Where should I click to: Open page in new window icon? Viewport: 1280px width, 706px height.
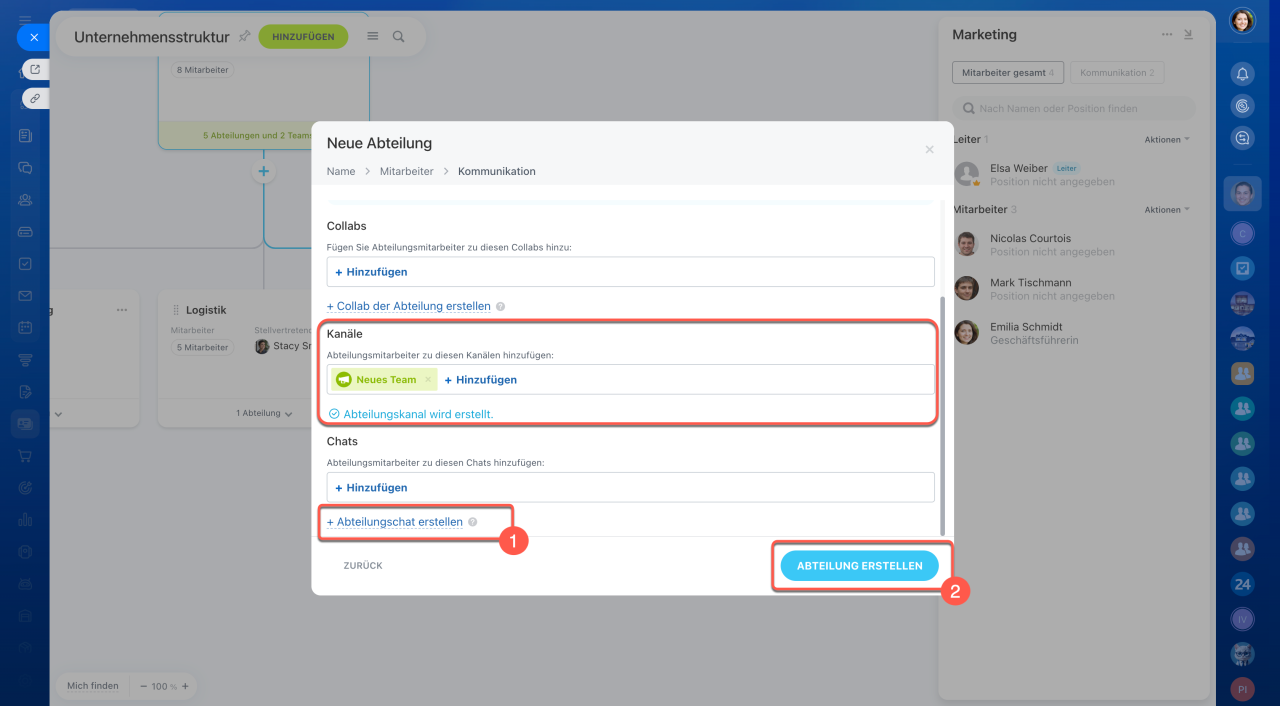(x=35, y=70)
